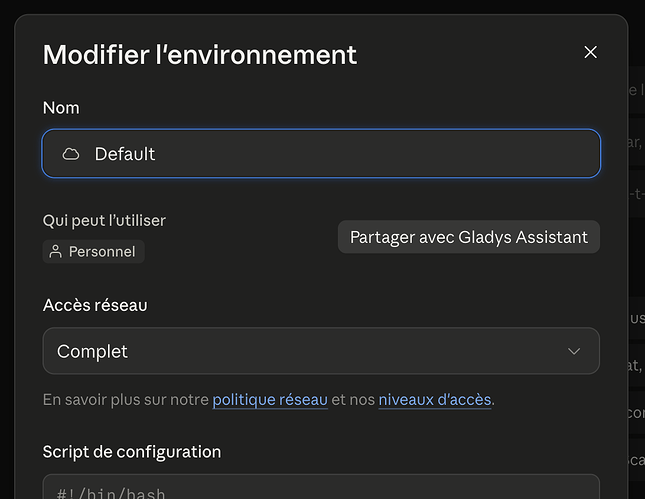This screenshot has width=645, height=499.
Task: Share environment with Gladys Assistant
Action: pyautogui.click(x=469, y=237)
